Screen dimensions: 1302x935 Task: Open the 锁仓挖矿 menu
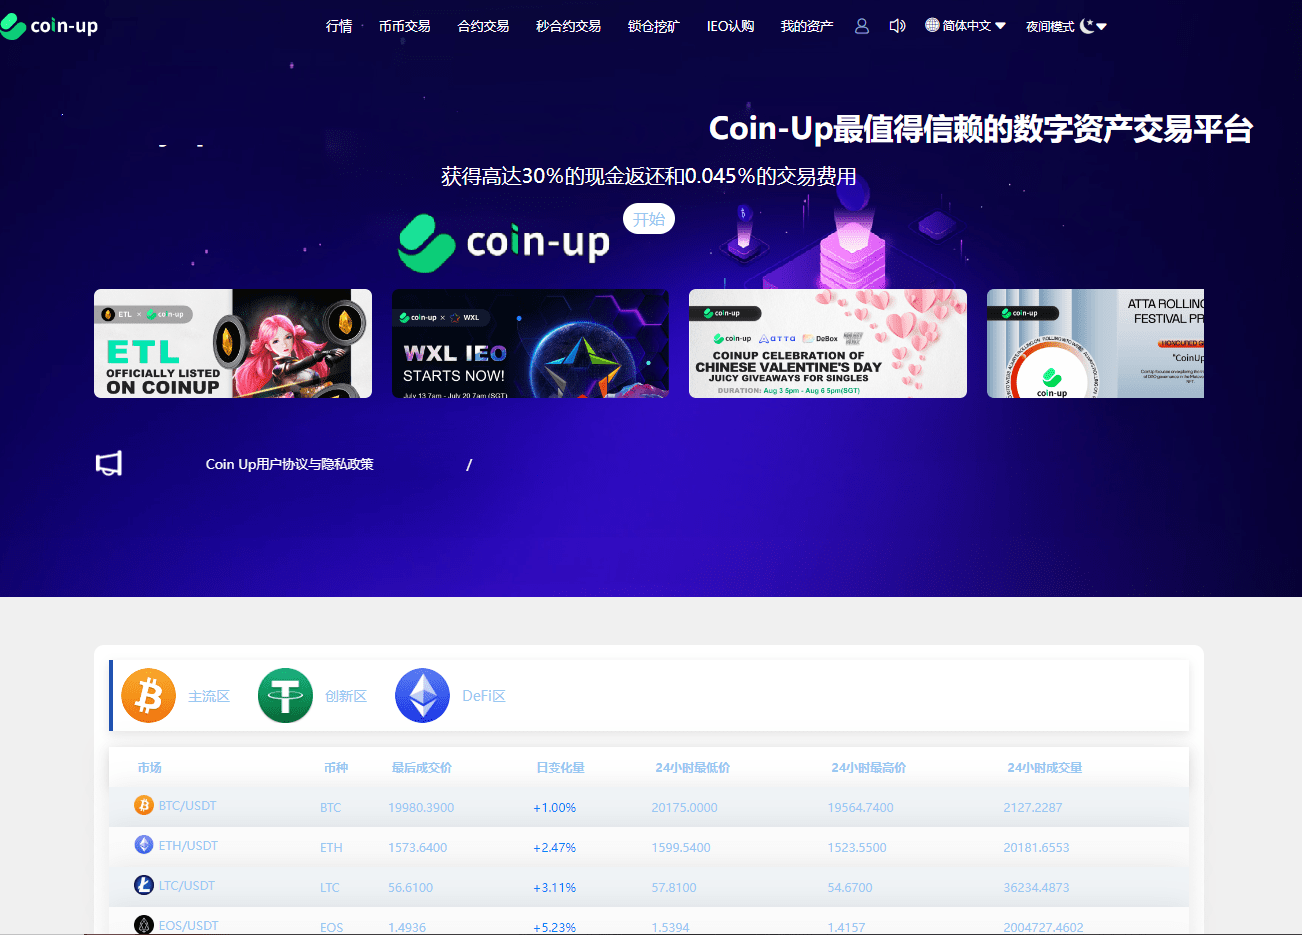654,26
